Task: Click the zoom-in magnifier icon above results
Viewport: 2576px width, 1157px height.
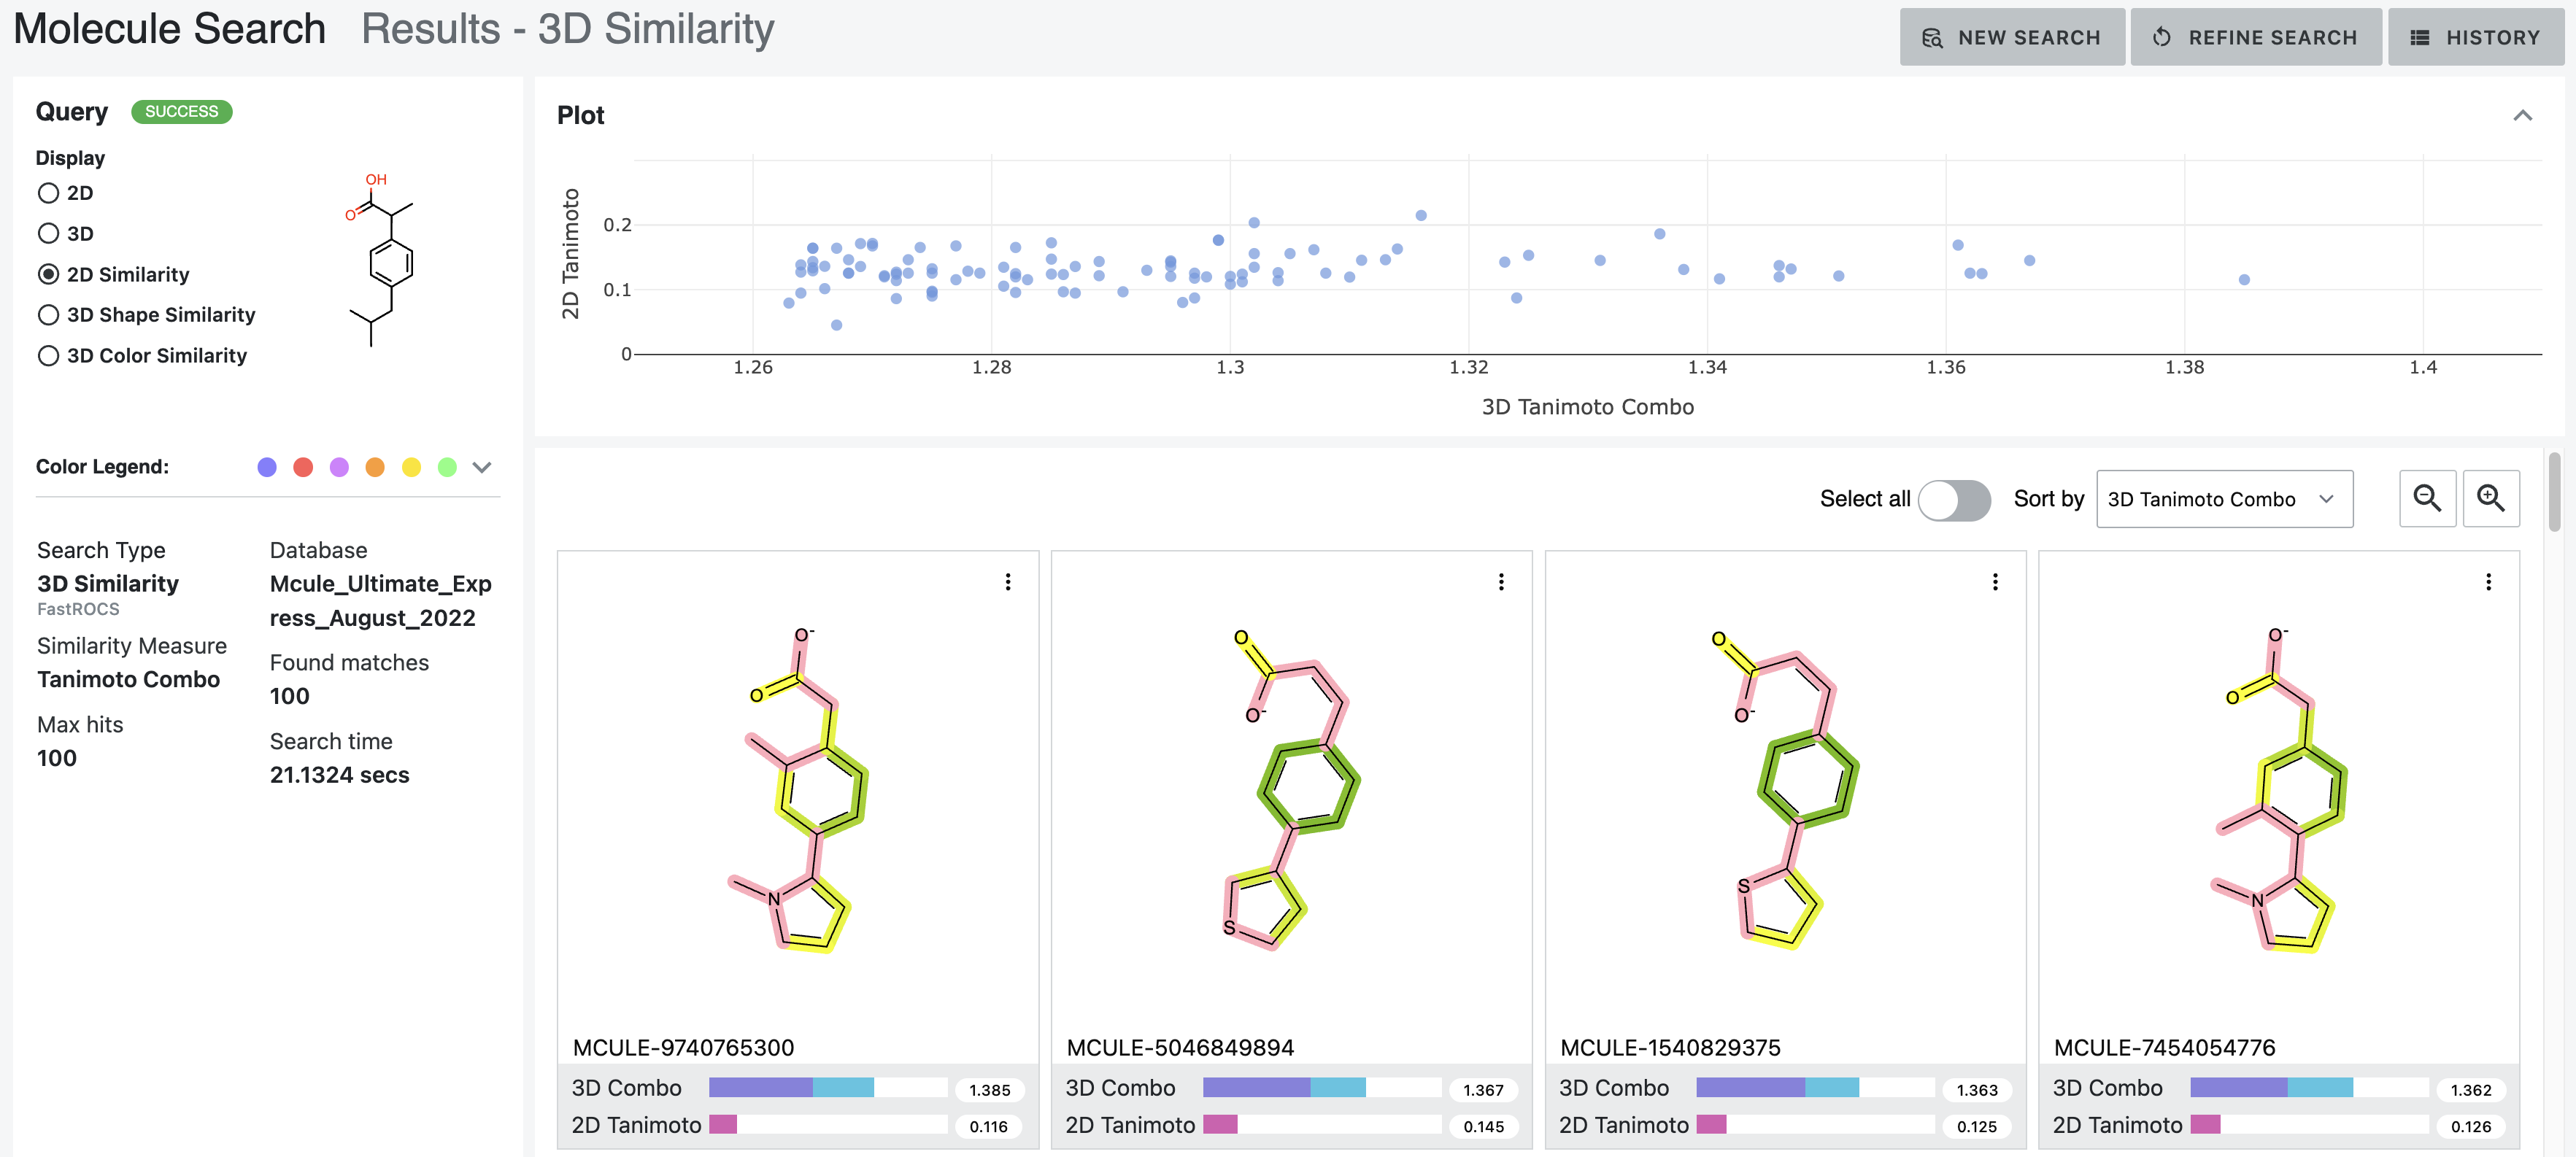Action: pos(2492,498)
